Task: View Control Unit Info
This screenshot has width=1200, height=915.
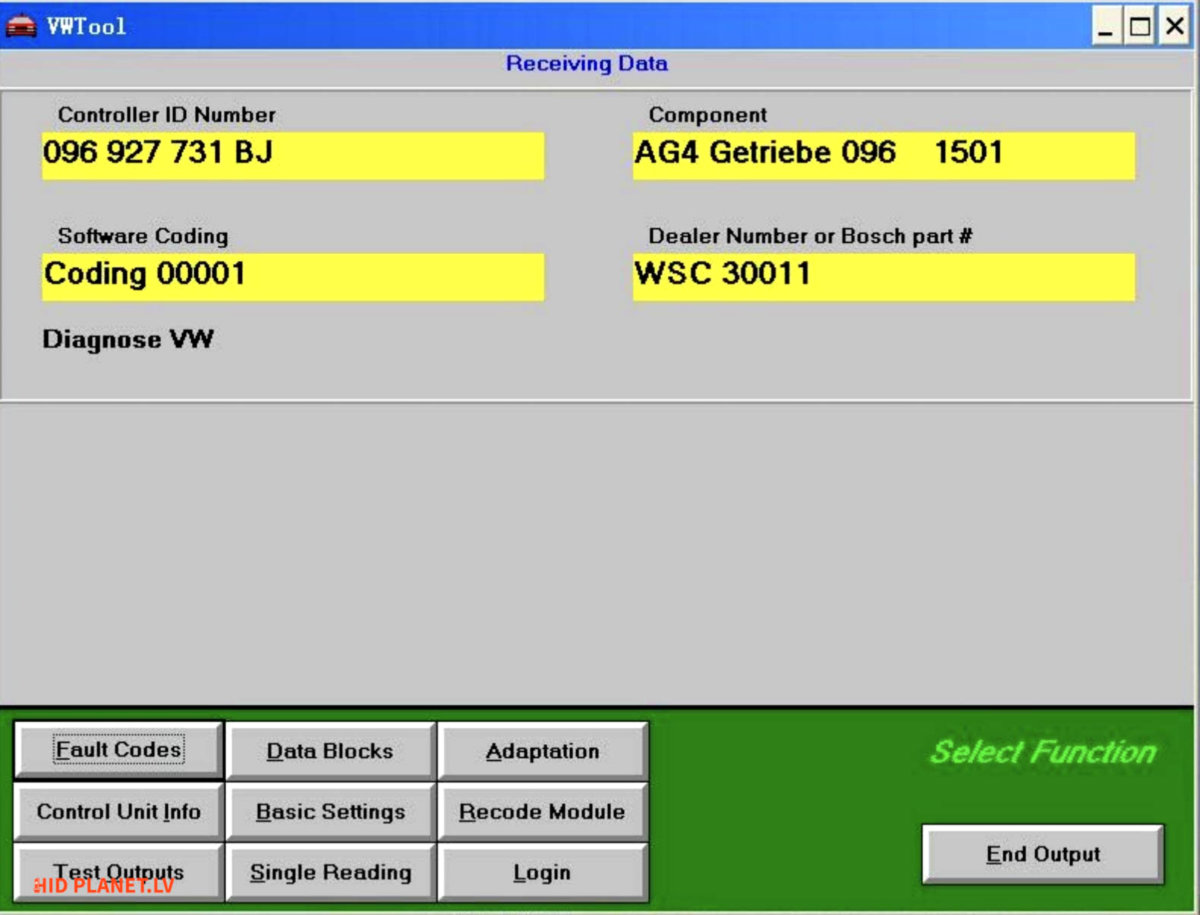Action: [118, 812]
